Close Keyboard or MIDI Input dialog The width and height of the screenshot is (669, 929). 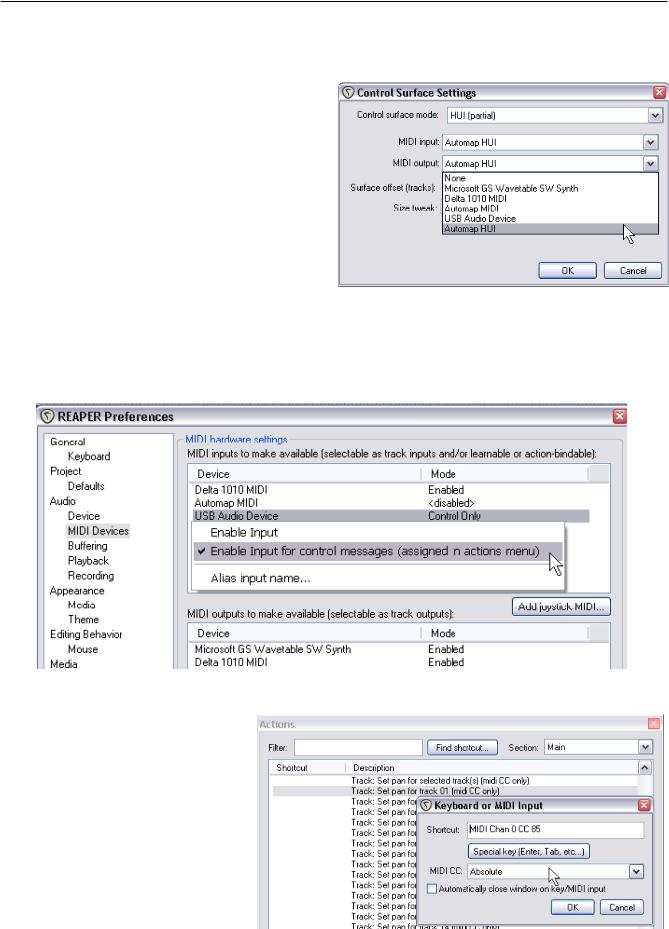tap(644, 805)
